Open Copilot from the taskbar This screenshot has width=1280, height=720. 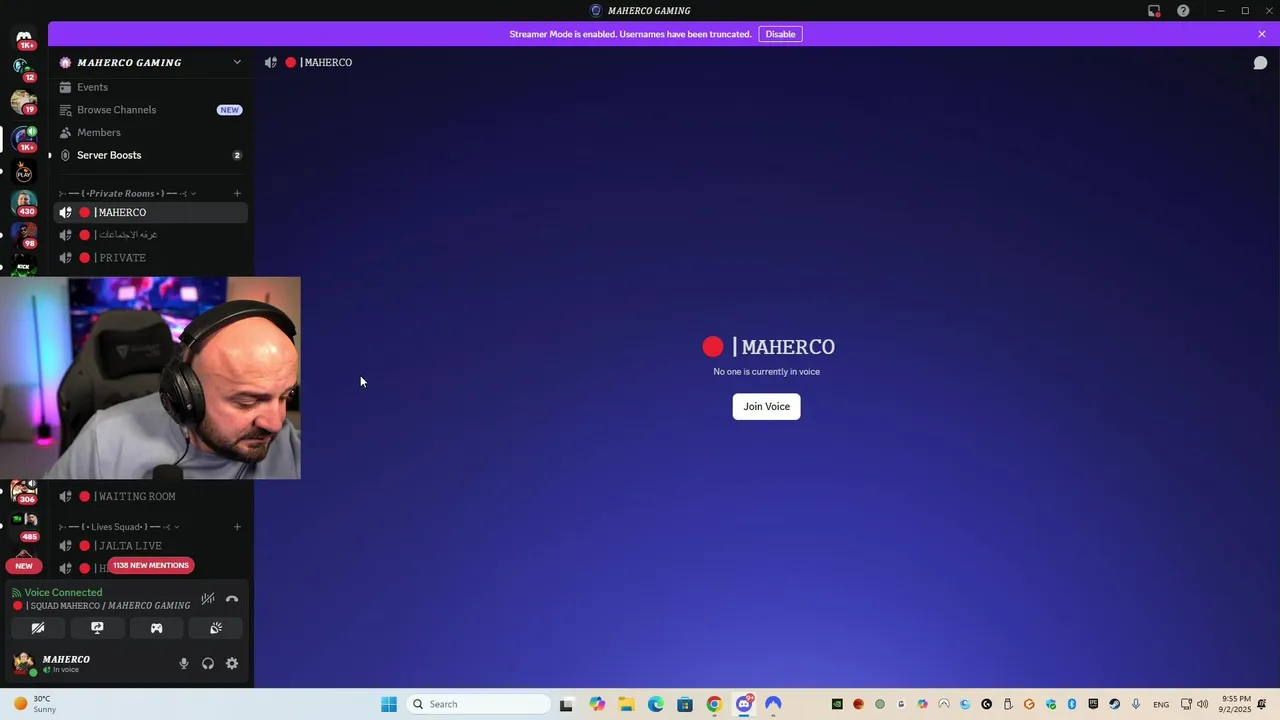click(597, 704)
